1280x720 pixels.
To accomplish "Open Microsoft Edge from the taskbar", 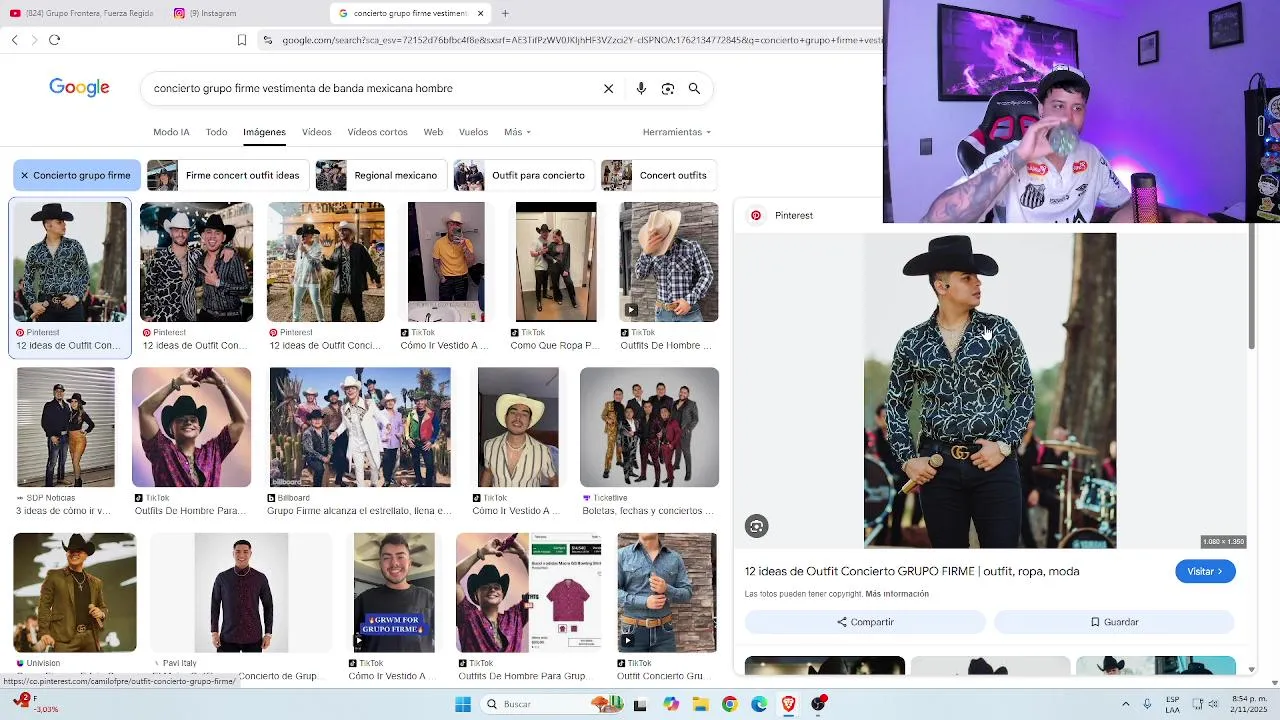I will (x=759, y=704).
